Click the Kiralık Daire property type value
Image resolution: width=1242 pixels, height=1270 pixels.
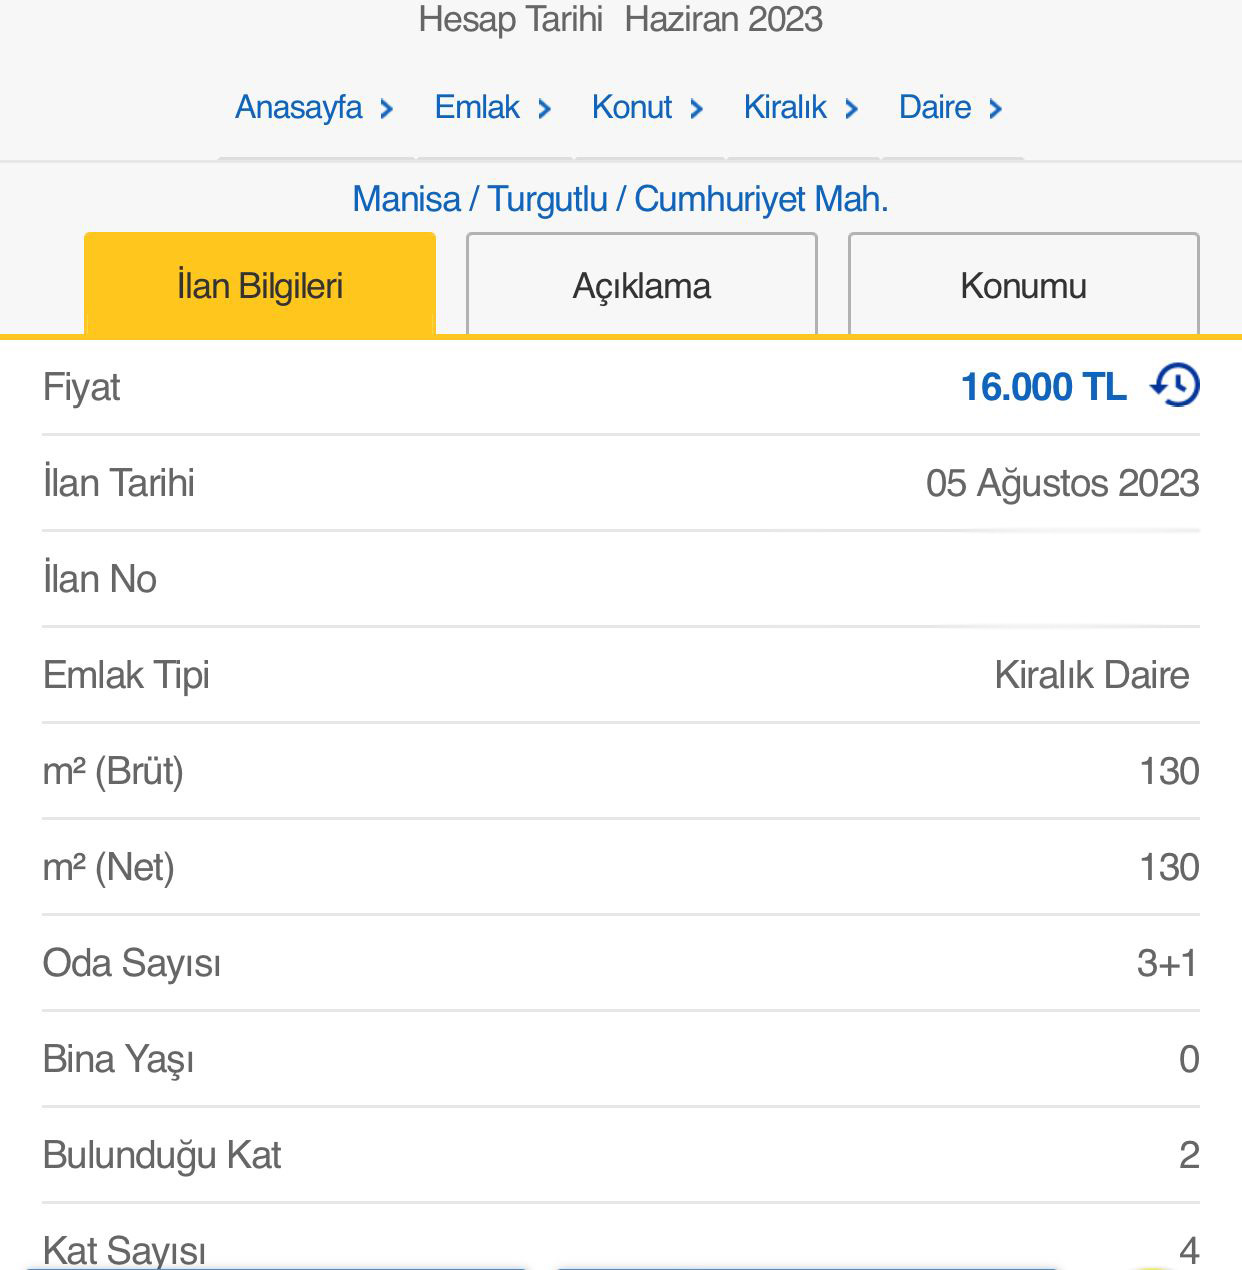[x=1092, y=675]
